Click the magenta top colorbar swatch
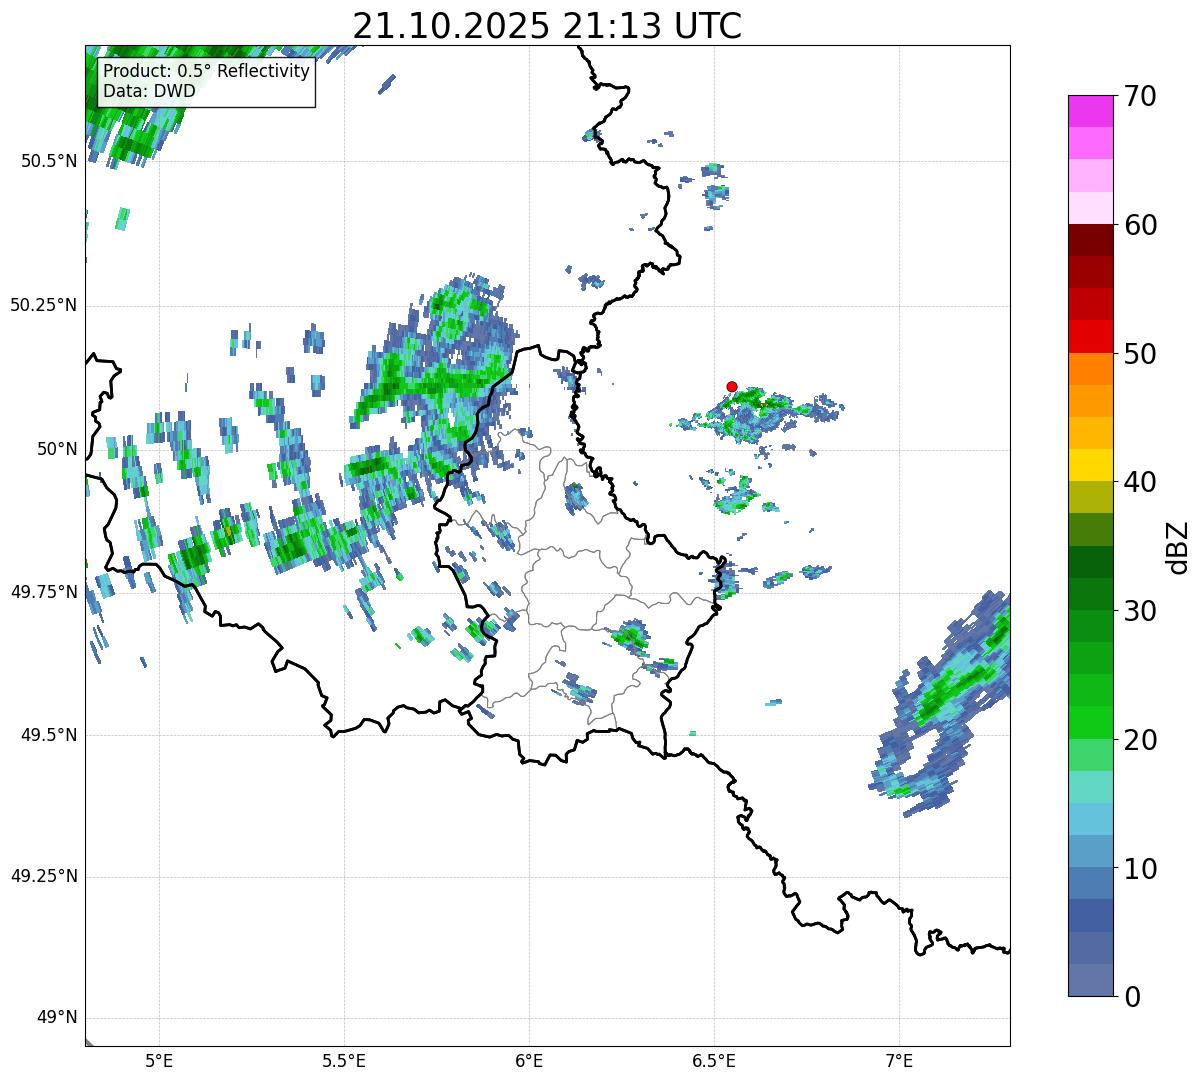 1091,111
